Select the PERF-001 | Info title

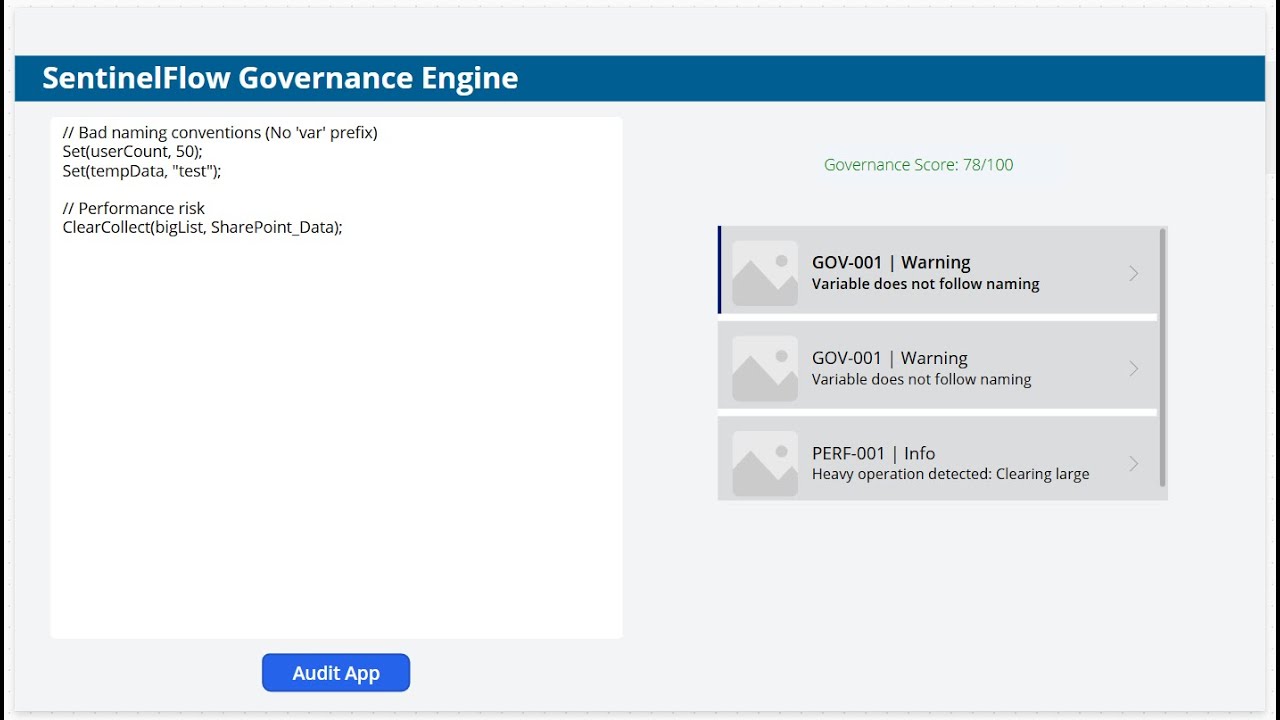[873, 453]
